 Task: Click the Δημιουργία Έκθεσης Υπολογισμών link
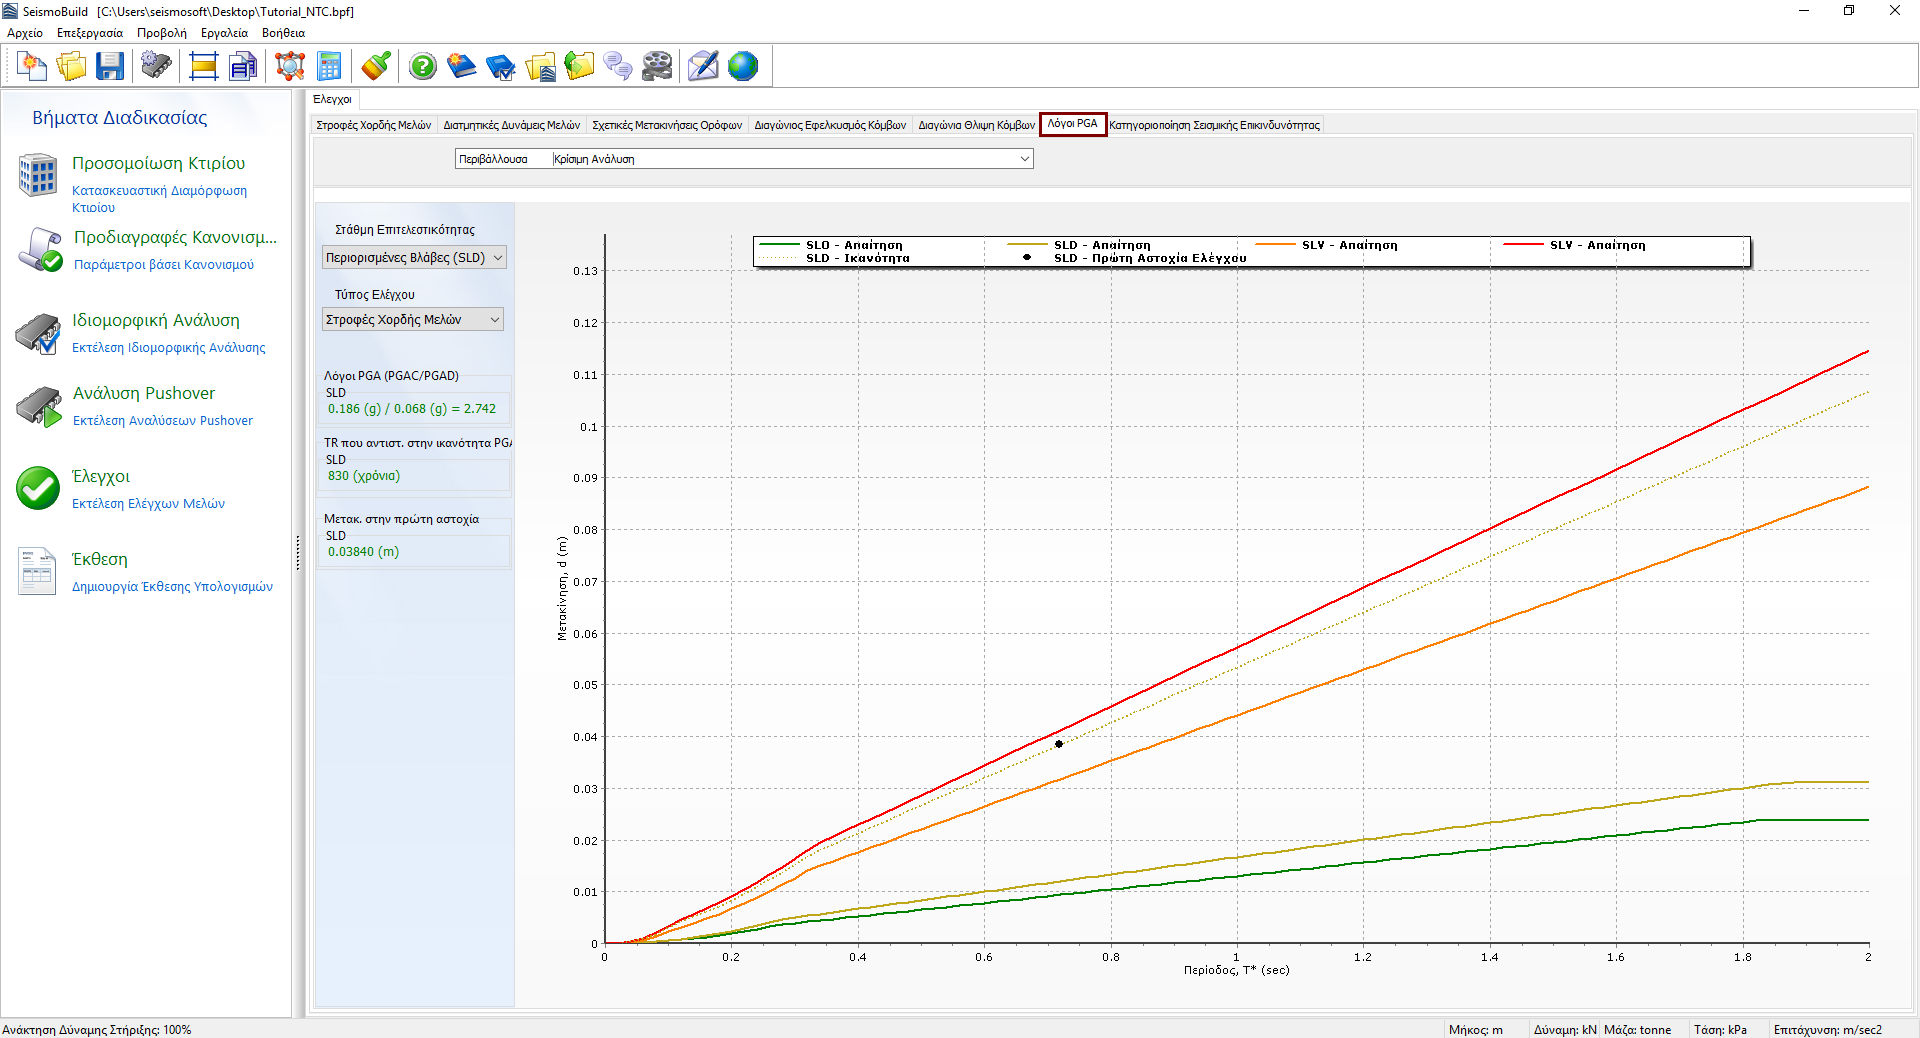coord(172,587)
